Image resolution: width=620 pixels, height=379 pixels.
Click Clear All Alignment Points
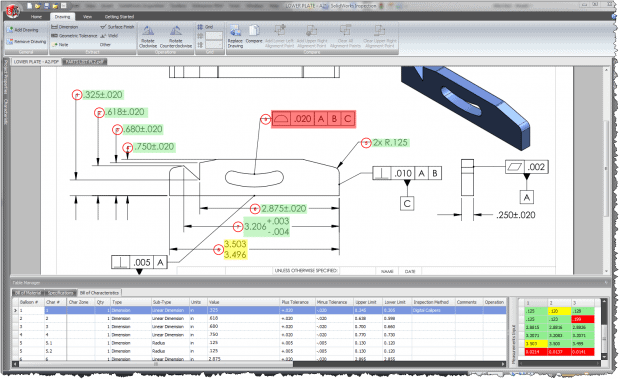click(x=345, y=36)
